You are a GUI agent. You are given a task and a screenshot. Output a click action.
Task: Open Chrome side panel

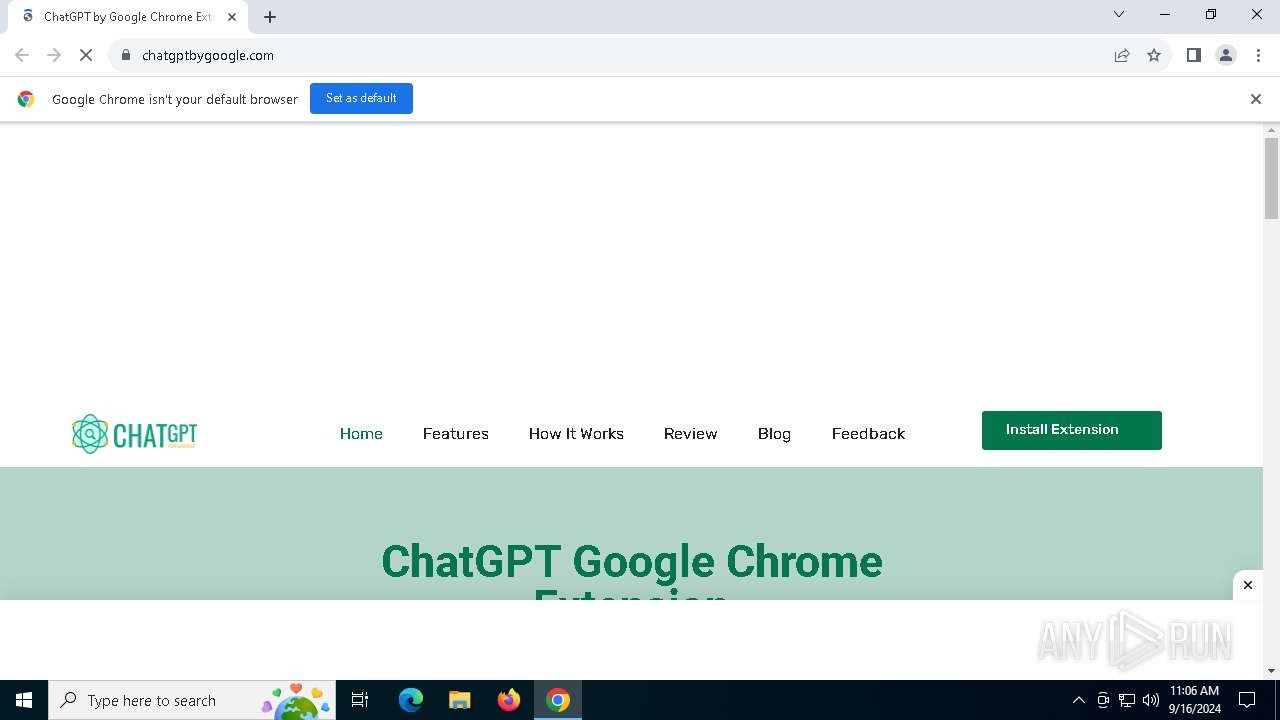point(1194,55)
